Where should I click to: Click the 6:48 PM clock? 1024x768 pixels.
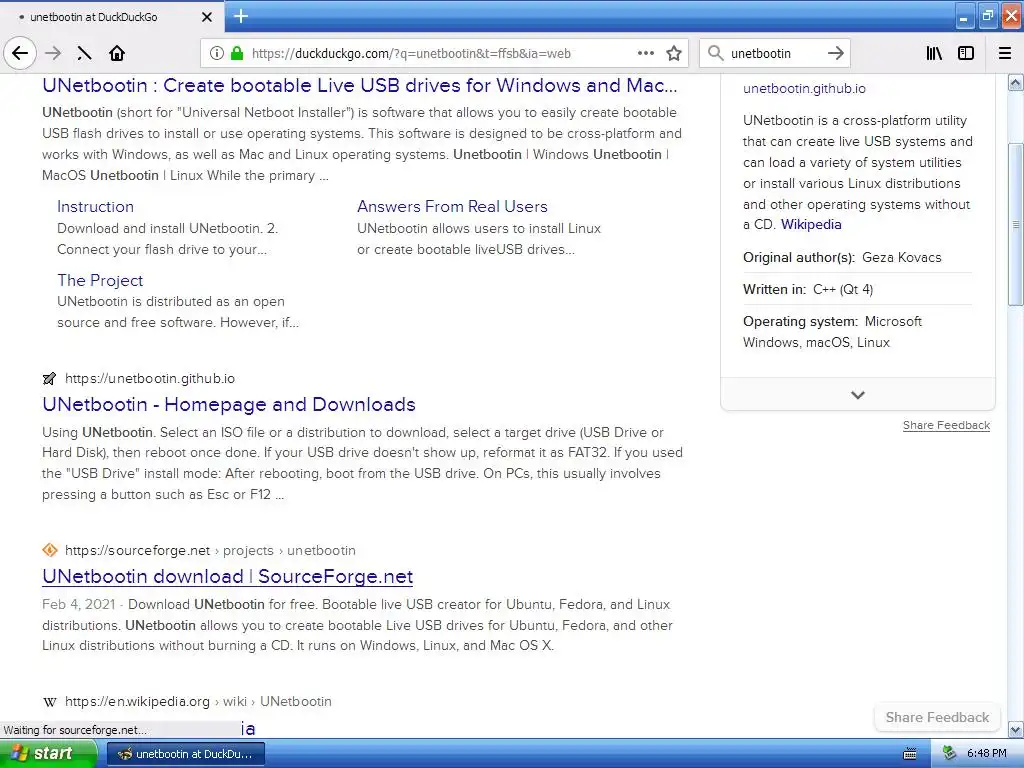pos(987,754)
